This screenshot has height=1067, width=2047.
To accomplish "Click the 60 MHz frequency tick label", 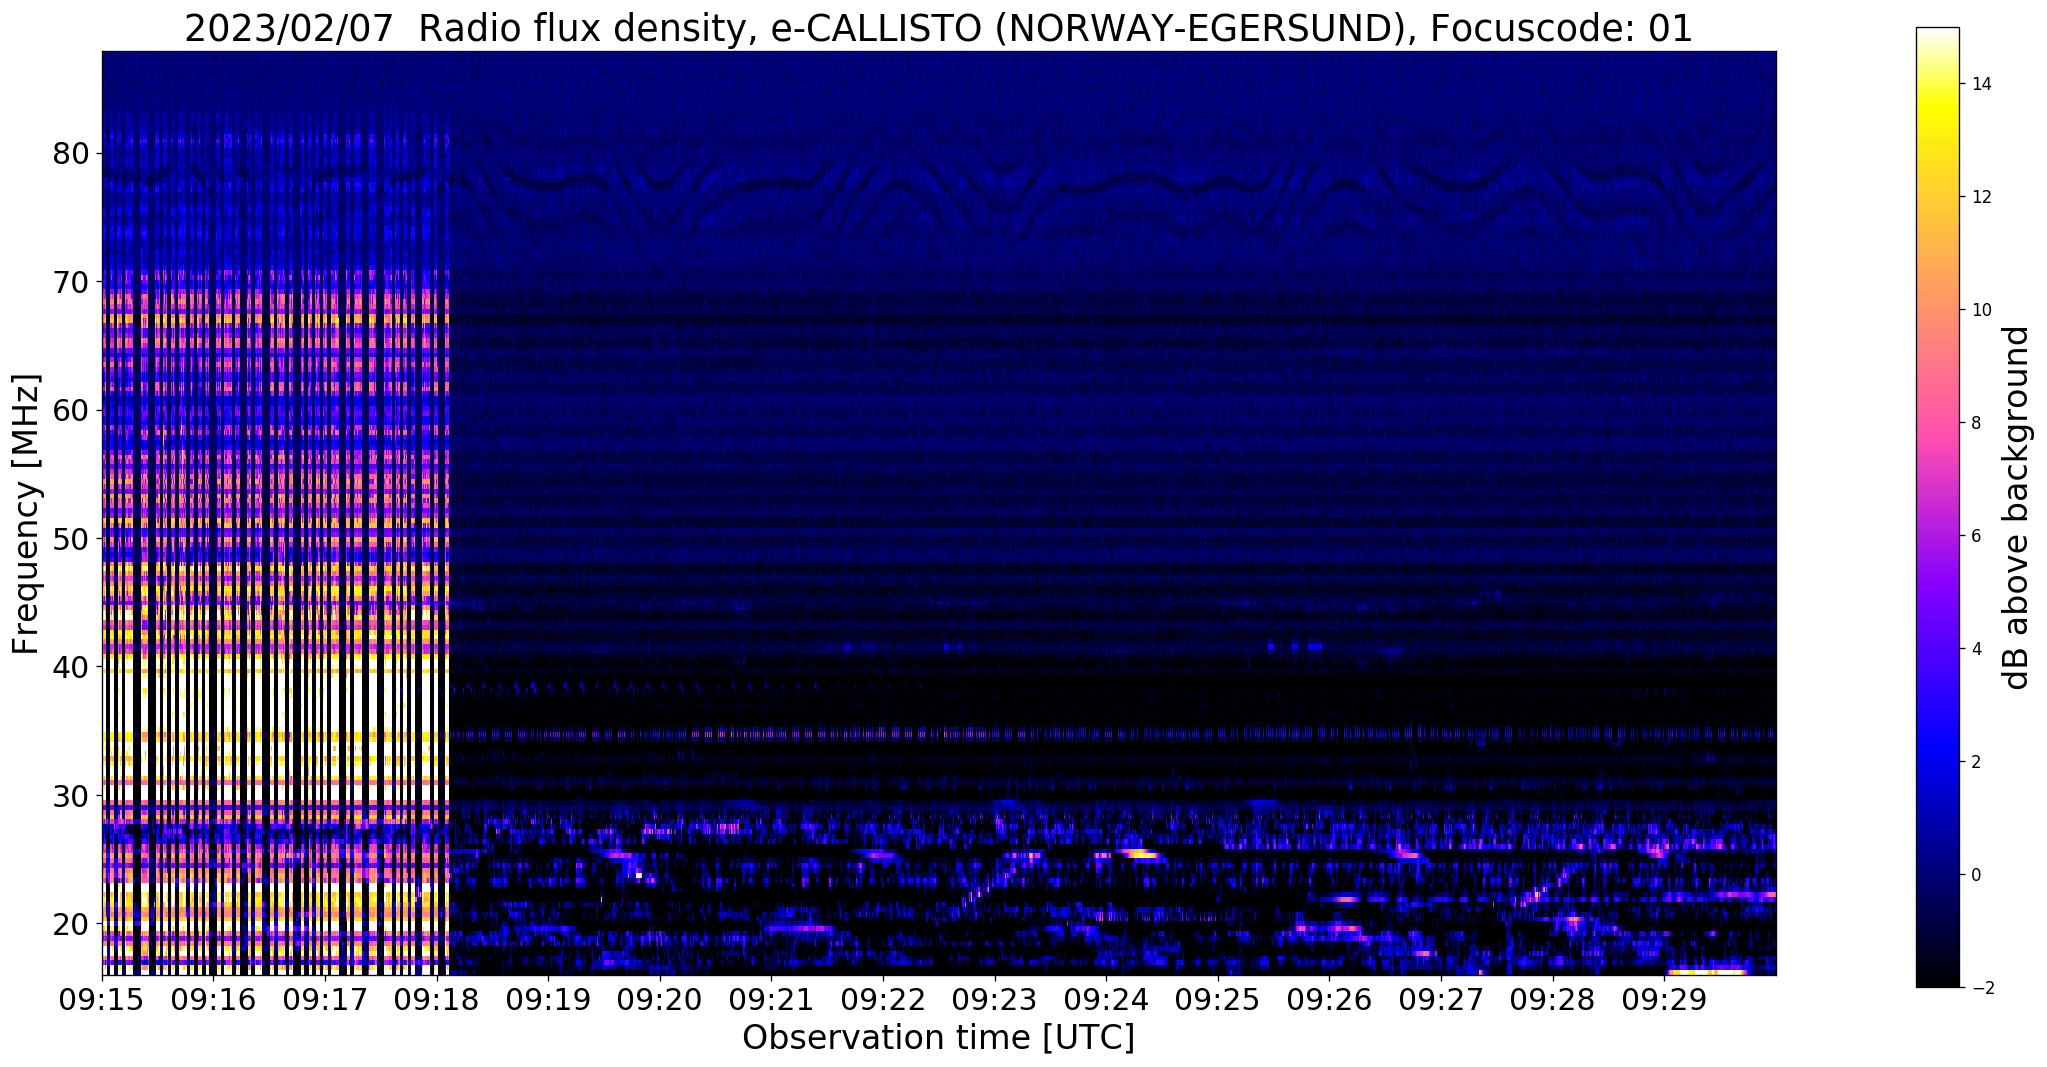I will [70, 410].
